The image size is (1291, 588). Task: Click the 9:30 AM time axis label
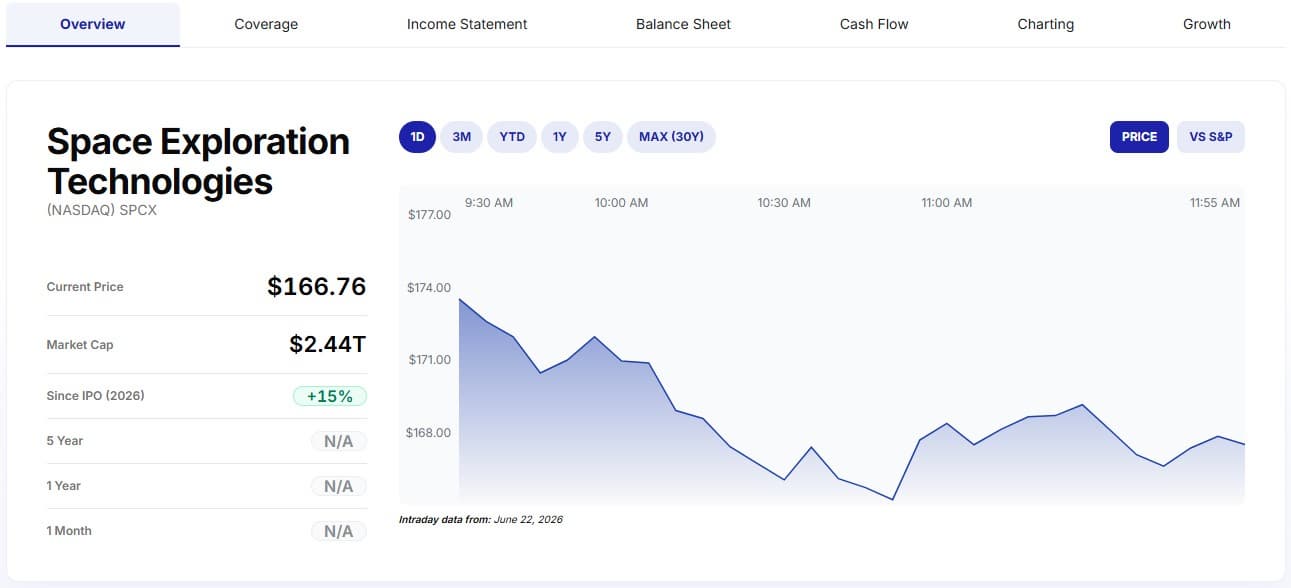coord(489,203)
